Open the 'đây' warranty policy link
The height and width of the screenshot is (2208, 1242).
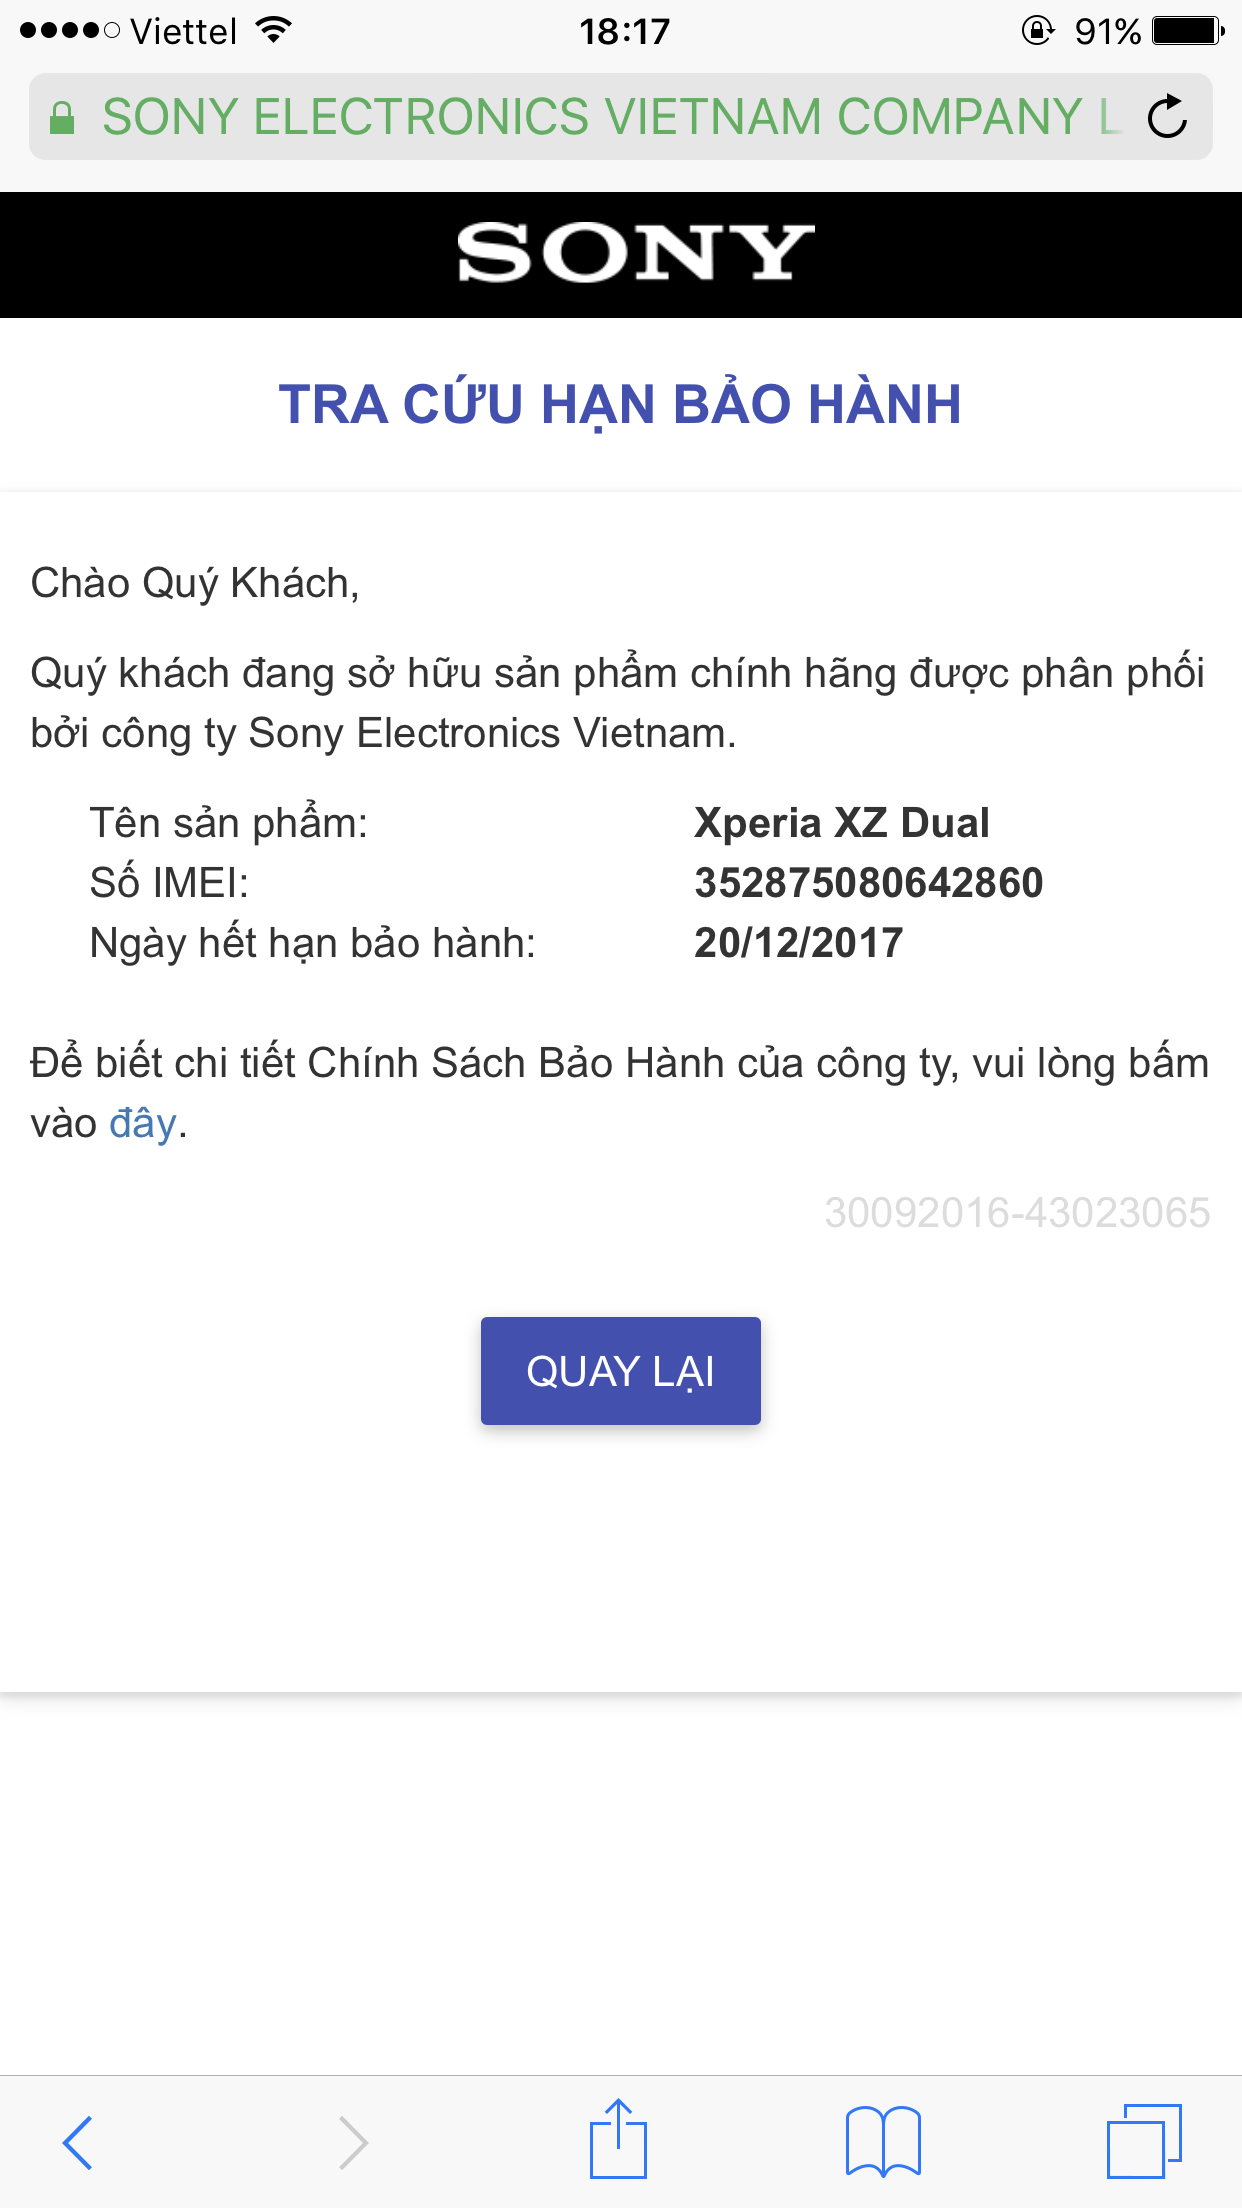(x=143, y=1123)
